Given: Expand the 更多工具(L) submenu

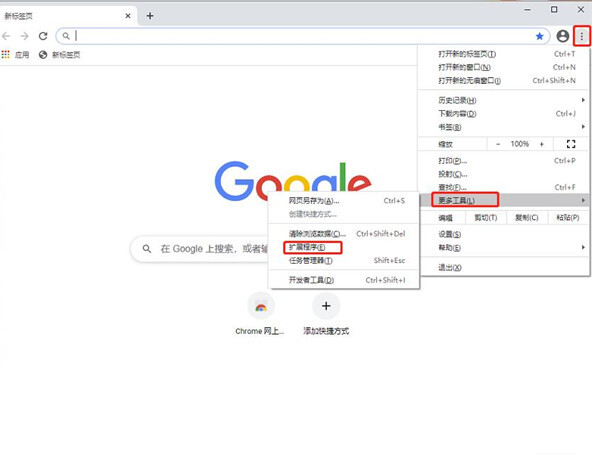Looking at the screenshot, I should click(x=504, y=200).
